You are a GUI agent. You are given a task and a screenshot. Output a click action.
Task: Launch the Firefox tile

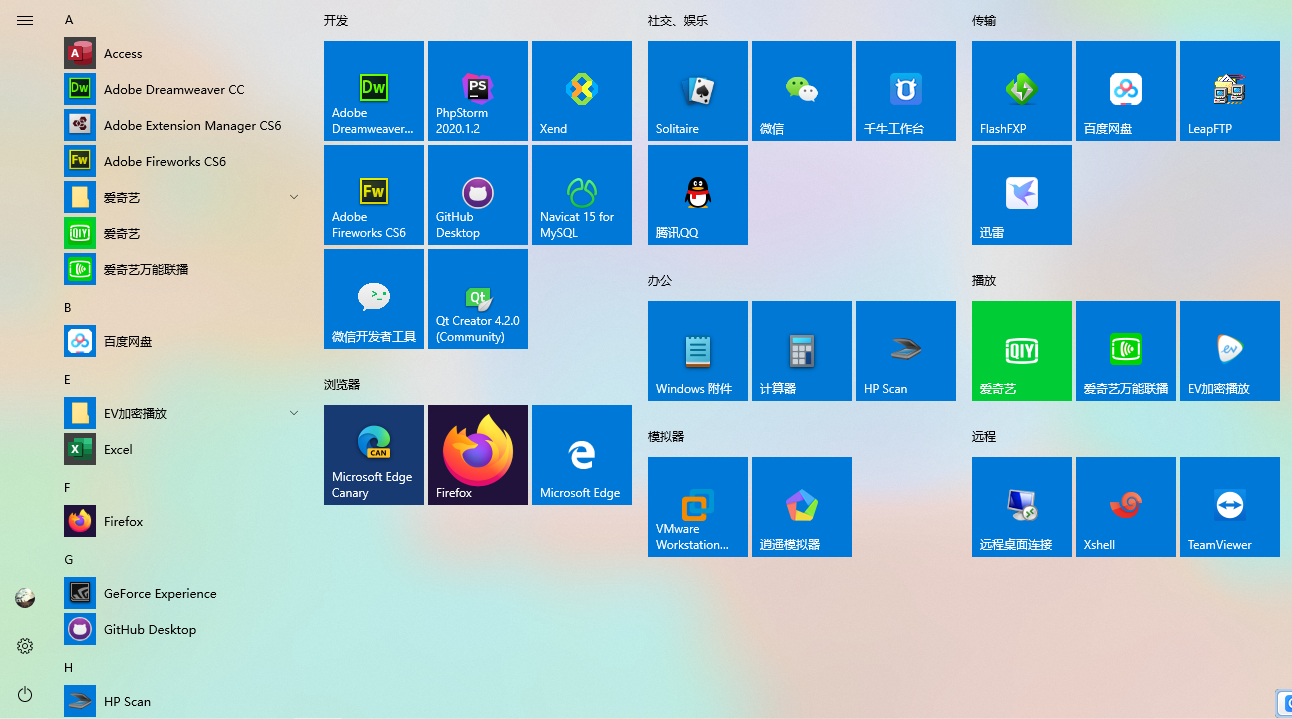(x=478, y=455)
